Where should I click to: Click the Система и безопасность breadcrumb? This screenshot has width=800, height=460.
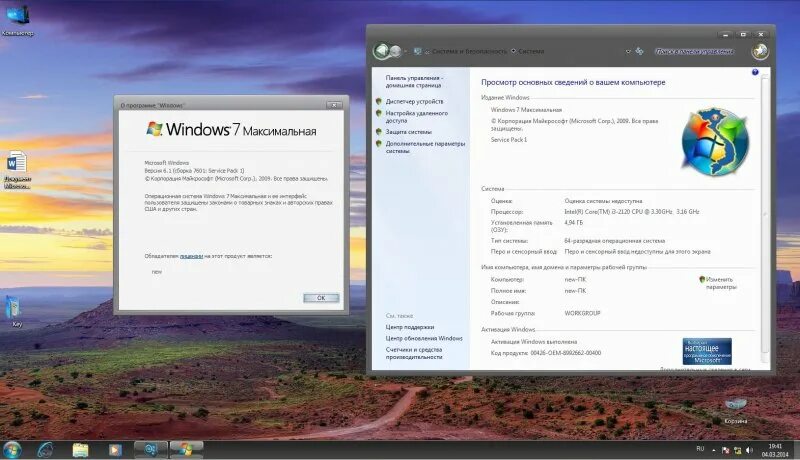tap(469, 52)
